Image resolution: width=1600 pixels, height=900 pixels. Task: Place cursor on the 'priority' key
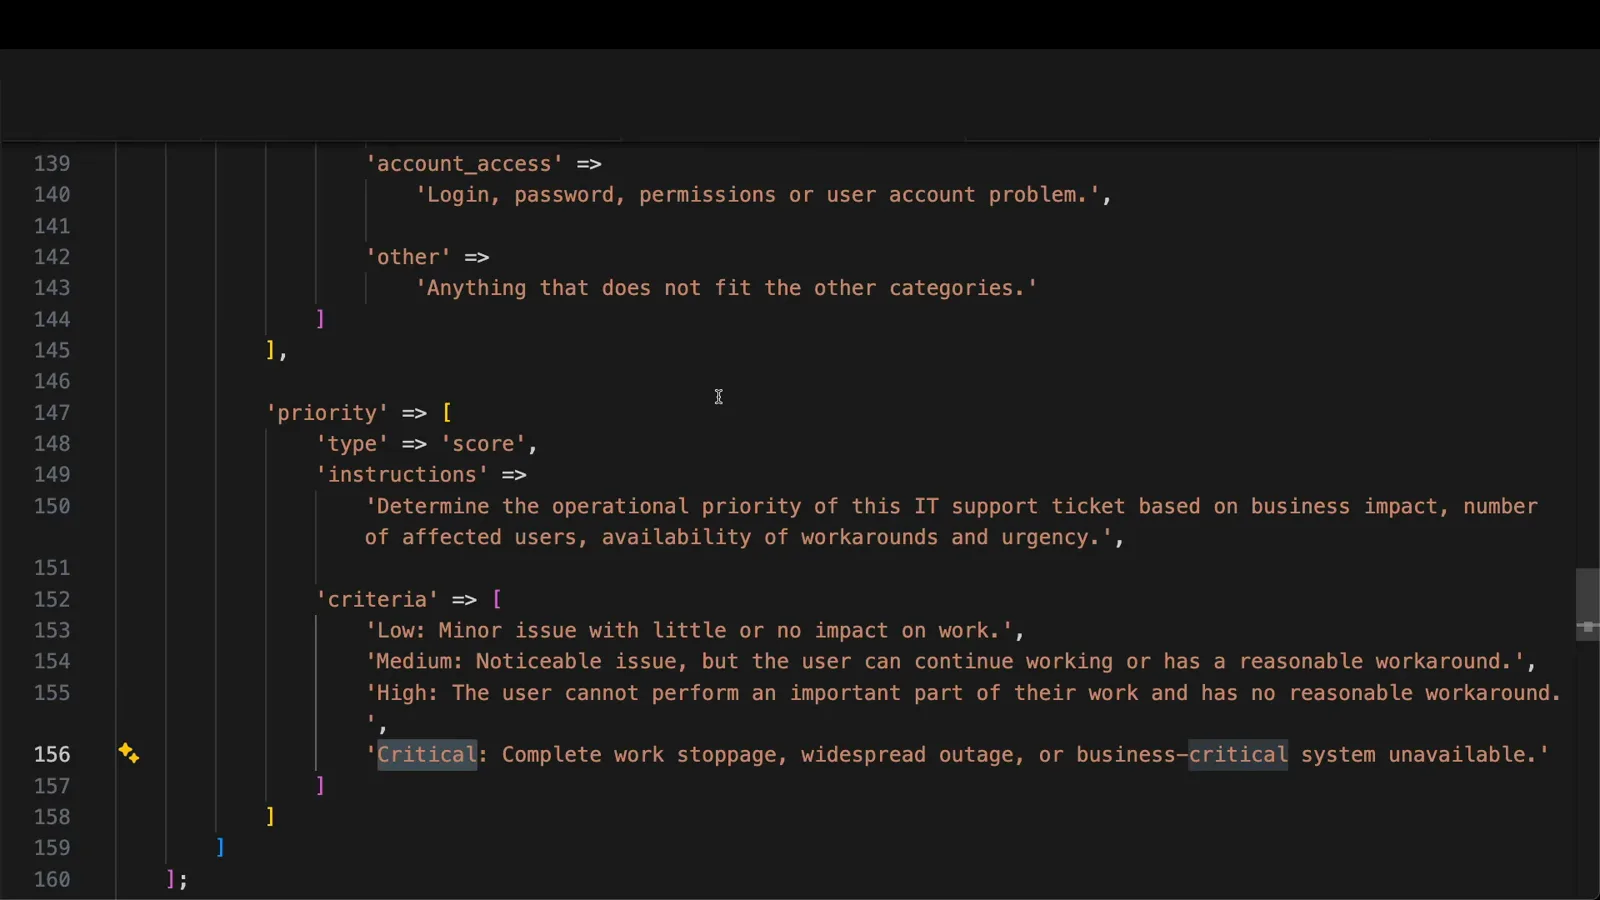326,413
